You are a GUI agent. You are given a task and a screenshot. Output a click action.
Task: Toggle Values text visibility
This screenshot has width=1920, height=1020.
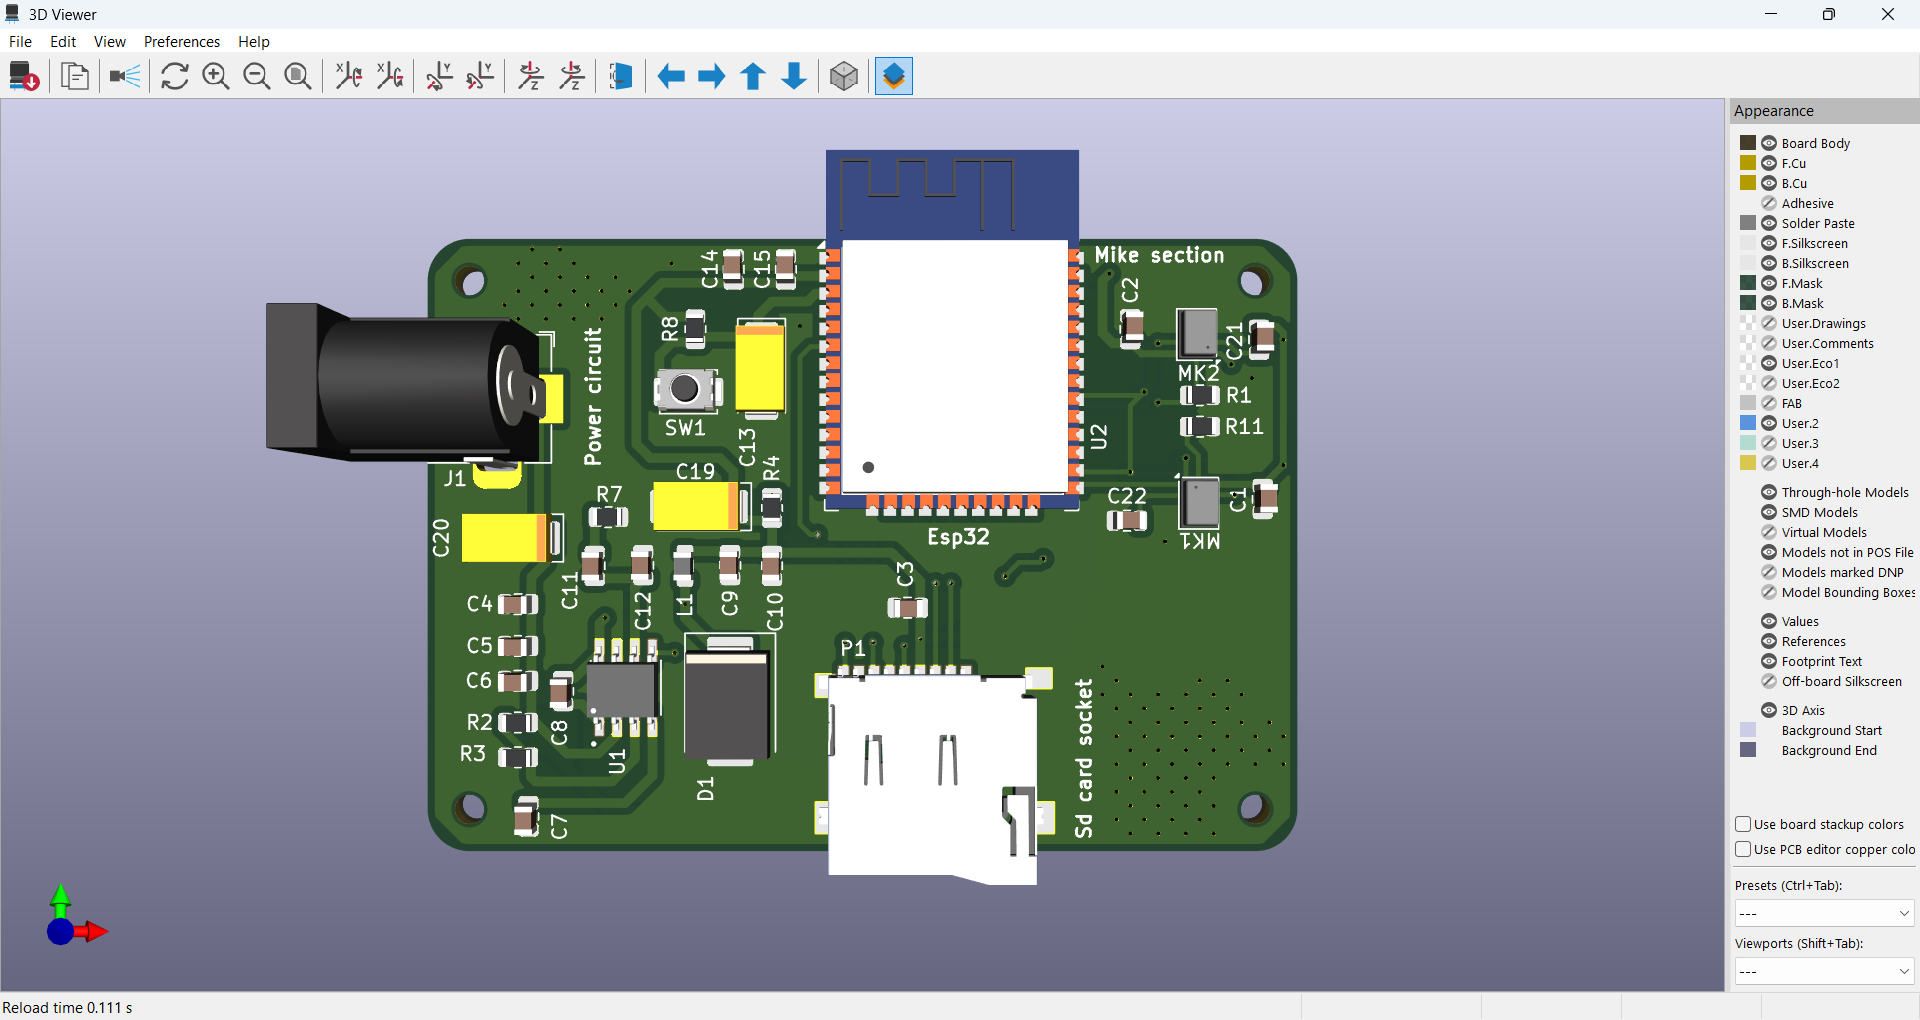[1769, 621]
